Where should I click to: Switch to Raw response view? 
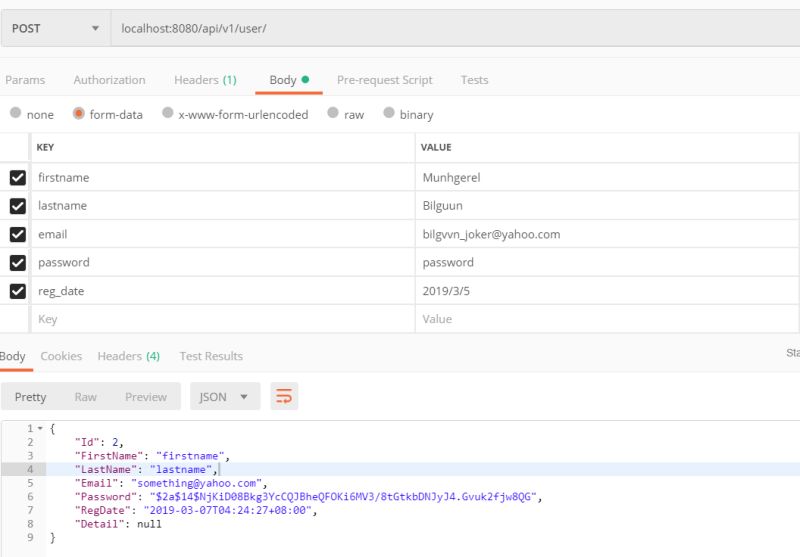pyautogui.click(x=85, y=397)
